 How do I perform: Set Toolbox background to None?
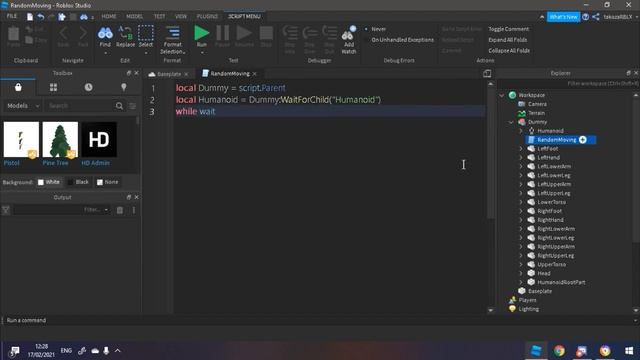point(108,182)
